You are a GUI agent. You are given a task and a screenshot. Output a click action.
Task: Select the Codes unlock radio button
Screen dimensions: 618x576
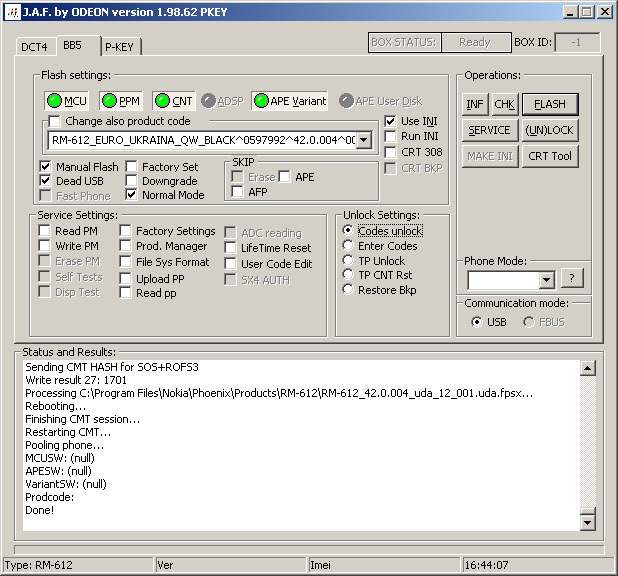pyautogui.click(x=348, y=230)
